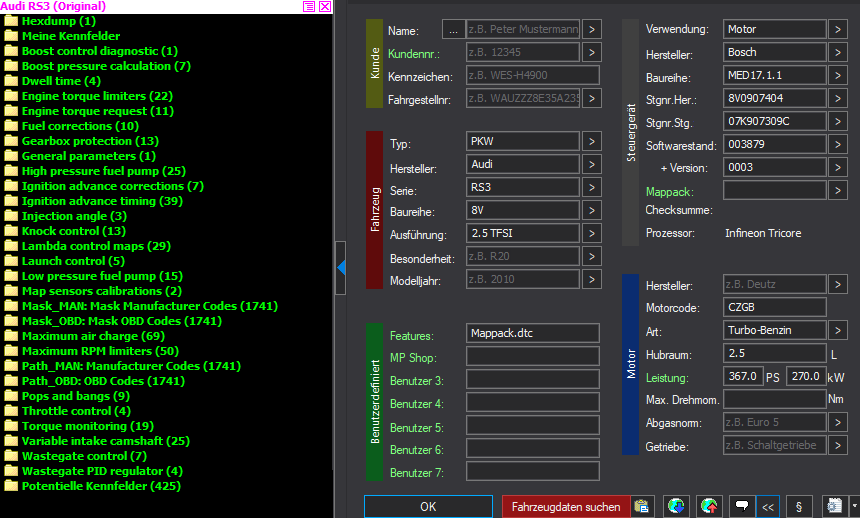
Task: Click the document properties icon at bottom right
Action: [x=833, y=506]
